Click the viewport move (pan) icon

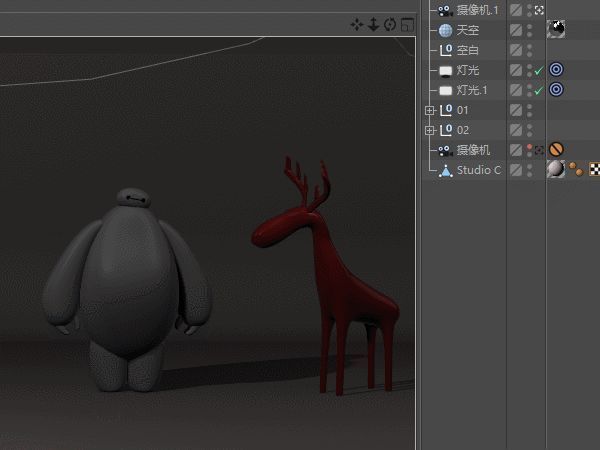click(x=357, y=25)
